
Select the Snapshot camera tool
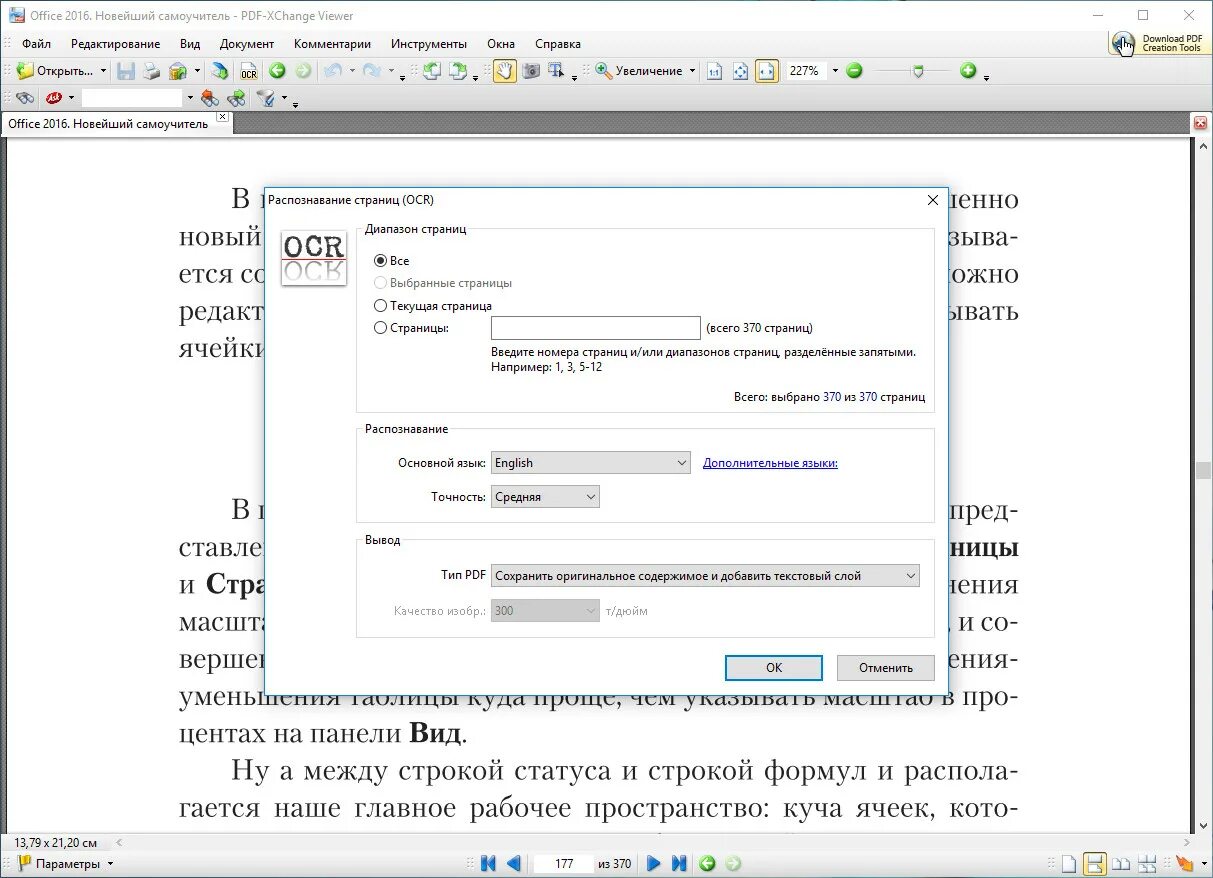click(531, 71)
